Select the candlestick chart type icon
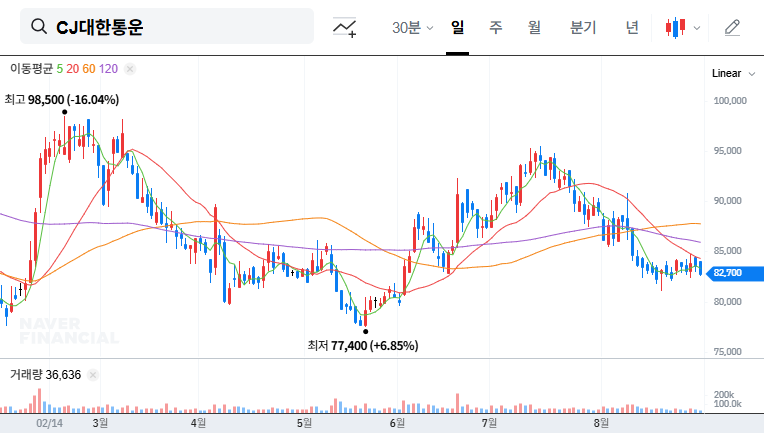The image size is (764, 433). [675, 27]
